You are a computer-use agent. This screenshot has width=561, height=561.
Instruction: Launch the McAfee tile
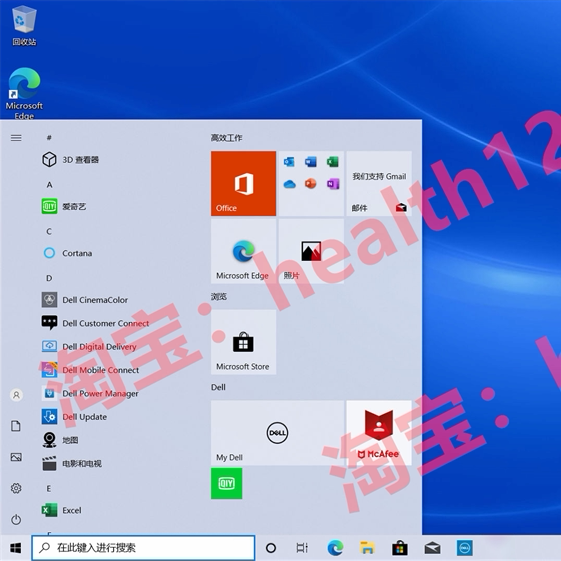click(x=379, y=433)
